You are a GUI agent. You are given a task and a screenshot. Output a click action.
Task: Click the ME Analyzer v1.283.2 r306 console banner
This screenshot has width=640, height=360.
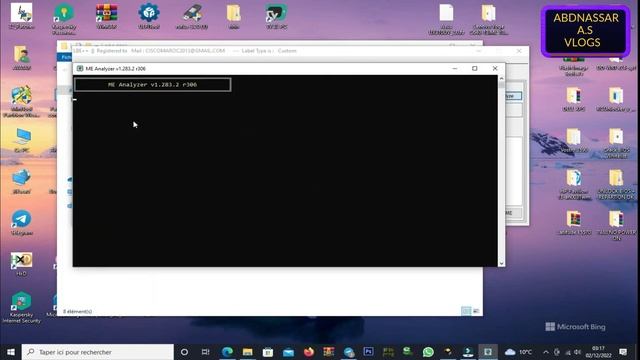(152, 84)
